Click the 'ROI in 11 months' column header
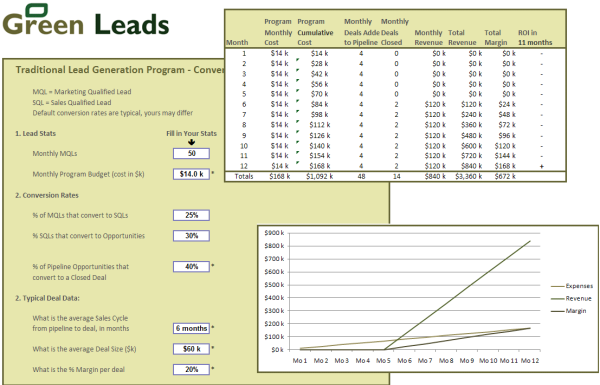 click(535, 38)
